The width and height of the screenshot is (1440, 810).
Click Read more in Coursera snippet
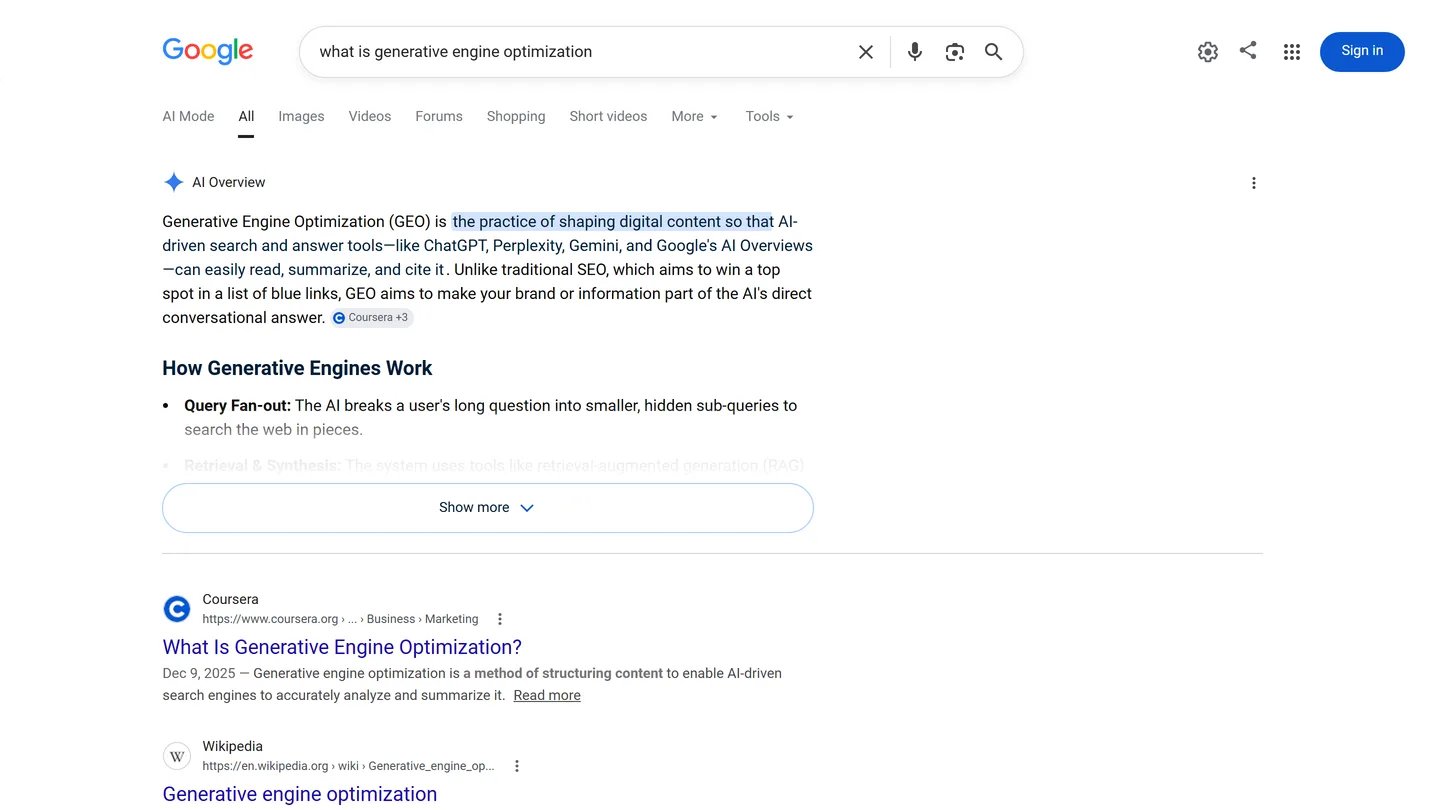tap(547, 695)
